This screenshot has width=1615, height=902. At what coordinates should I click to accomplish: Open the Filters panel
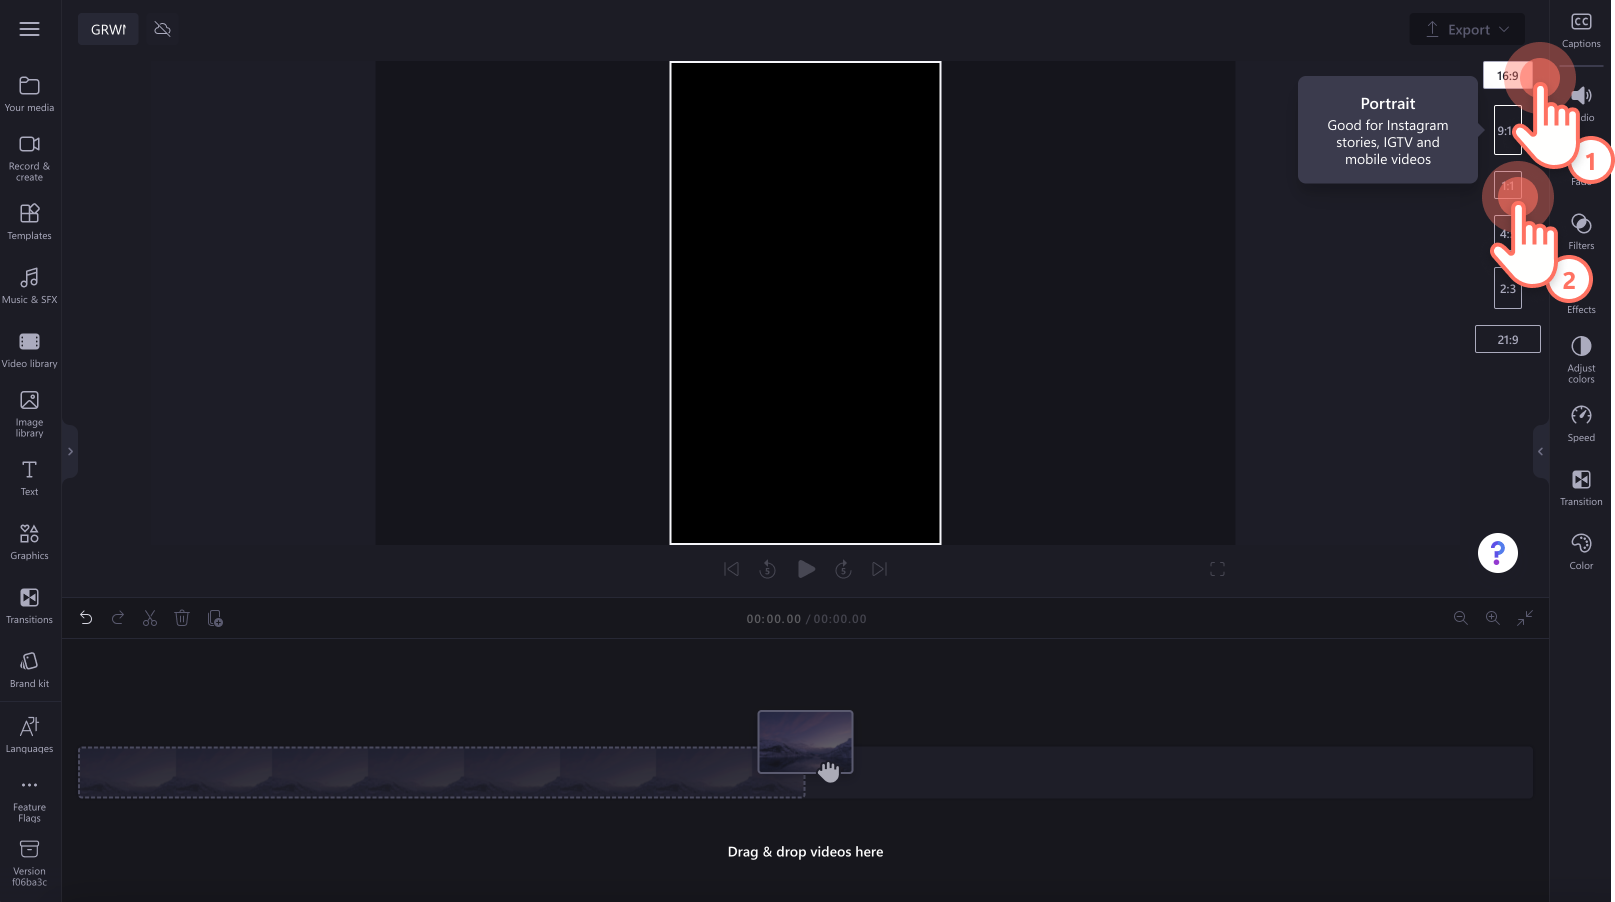click(1581, 232)
